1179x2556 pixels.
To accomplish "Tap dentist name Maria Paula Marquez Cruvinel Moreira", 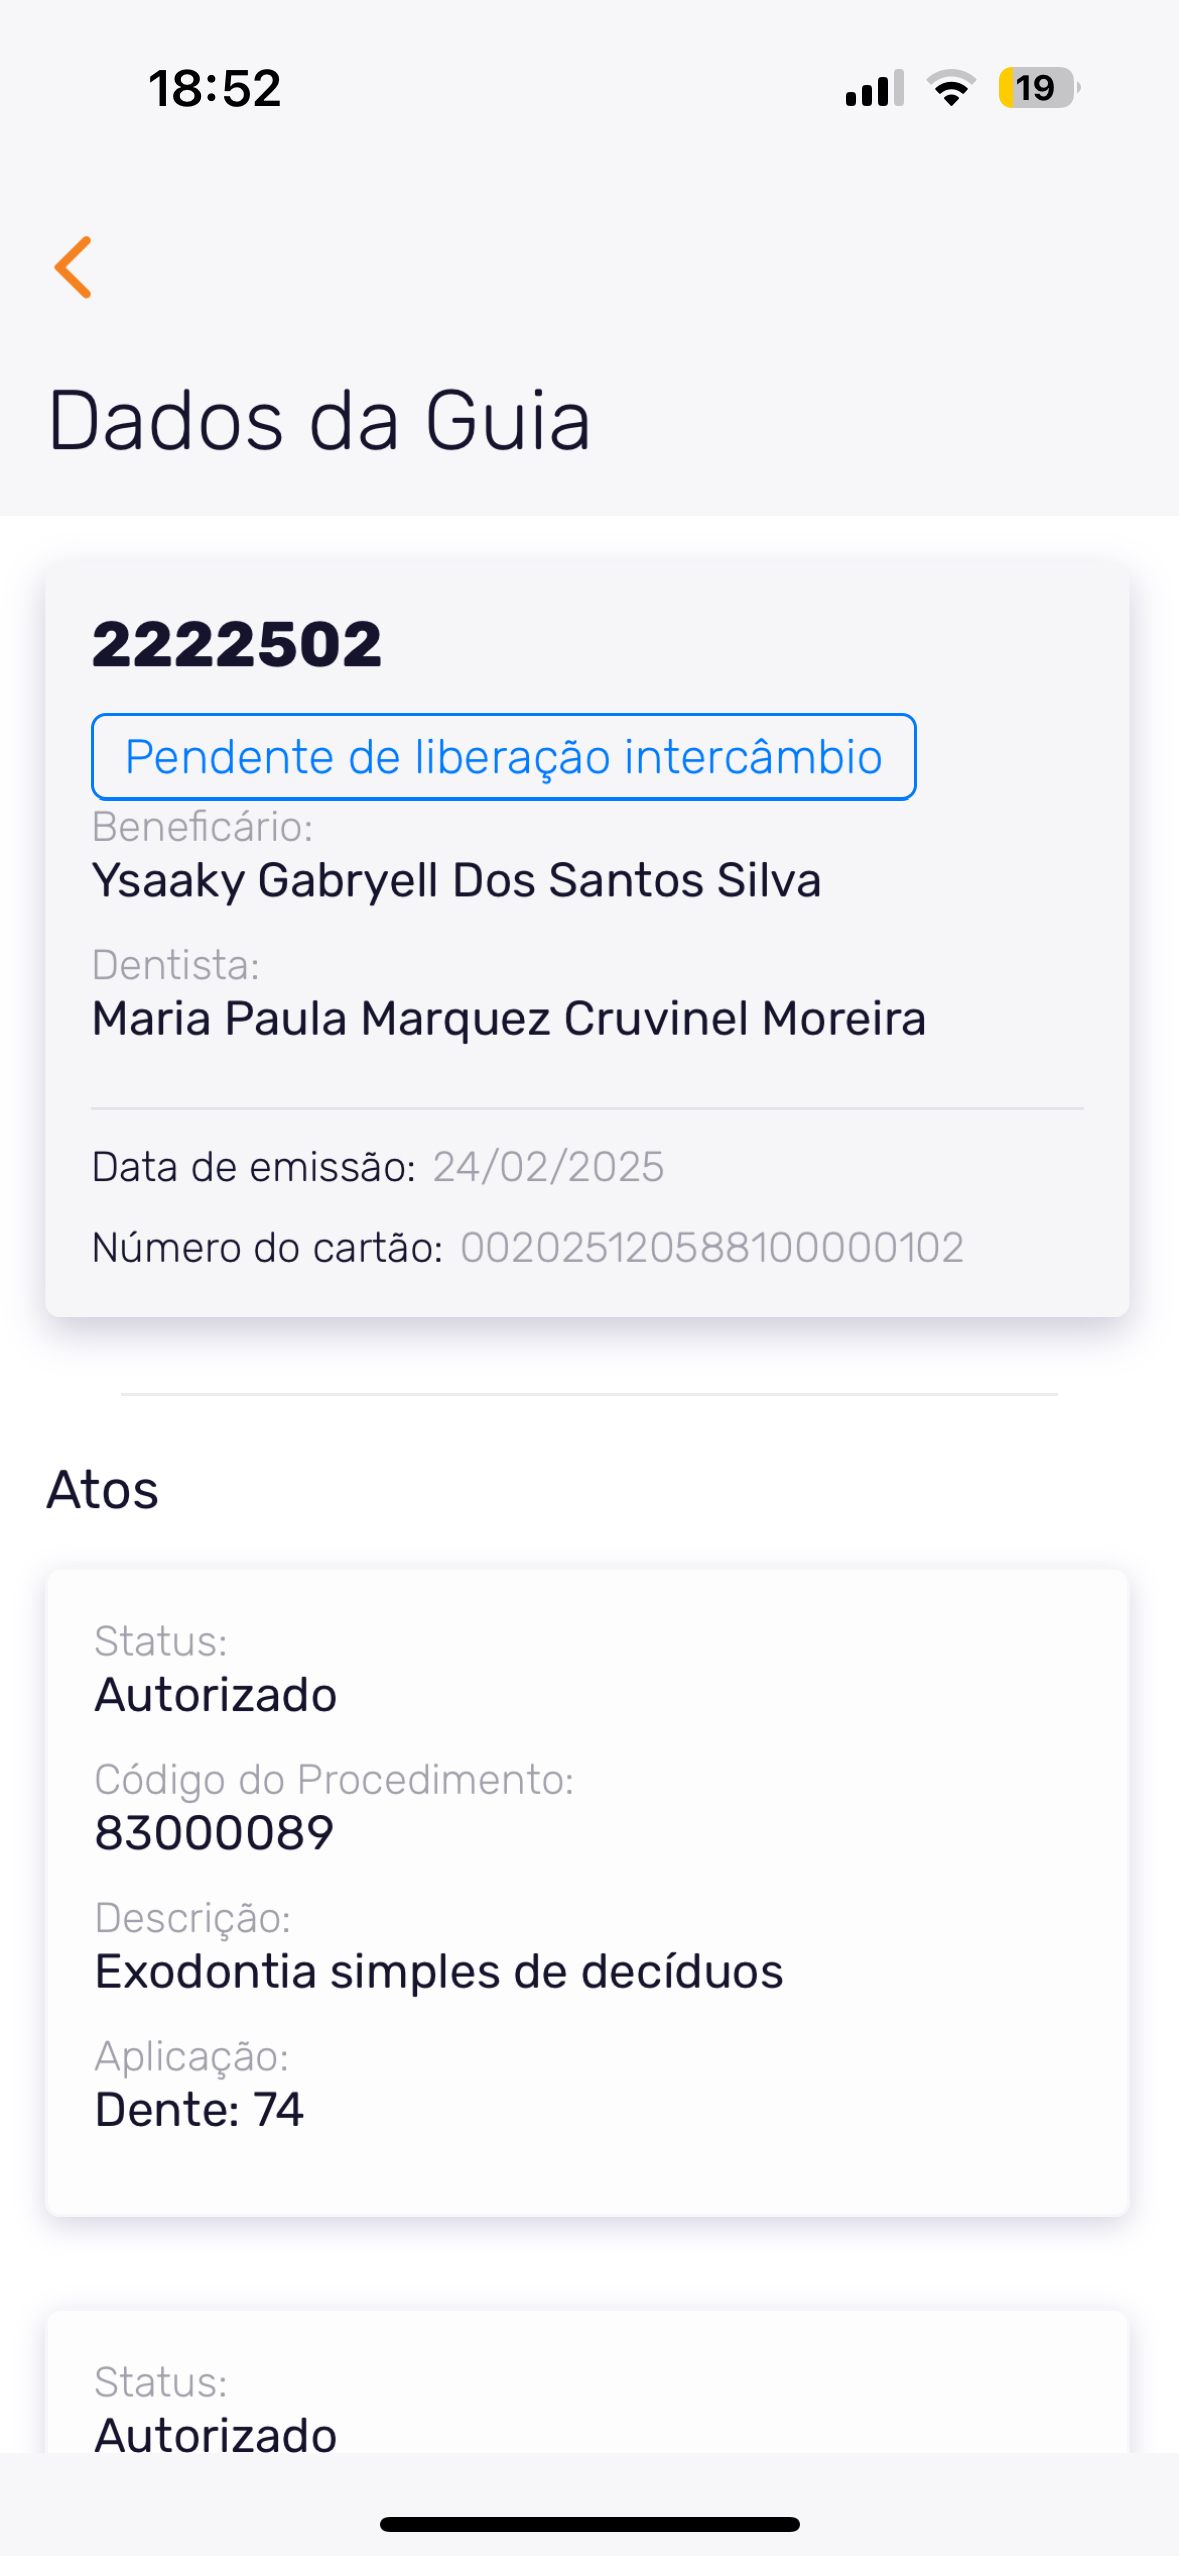I will pos(508,1019).
